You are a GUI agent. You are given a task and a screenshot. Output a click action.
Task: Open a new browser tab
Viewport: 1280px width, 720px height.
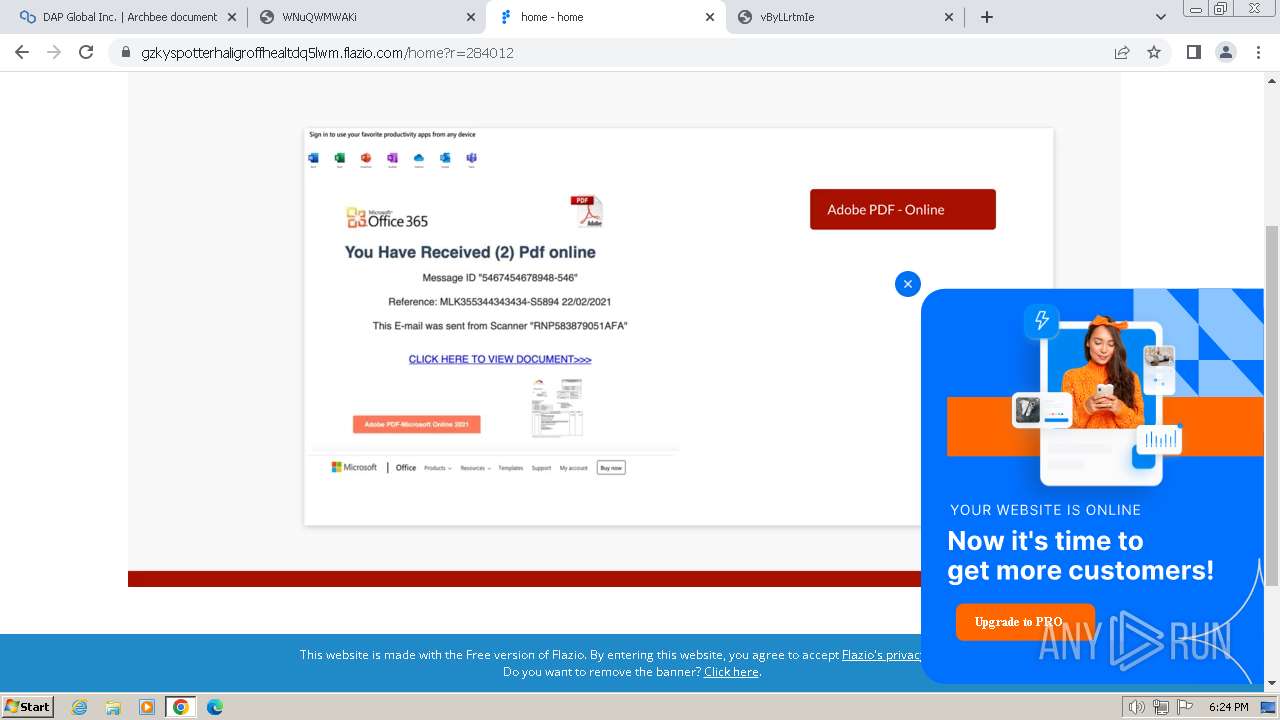coord(987,17)
